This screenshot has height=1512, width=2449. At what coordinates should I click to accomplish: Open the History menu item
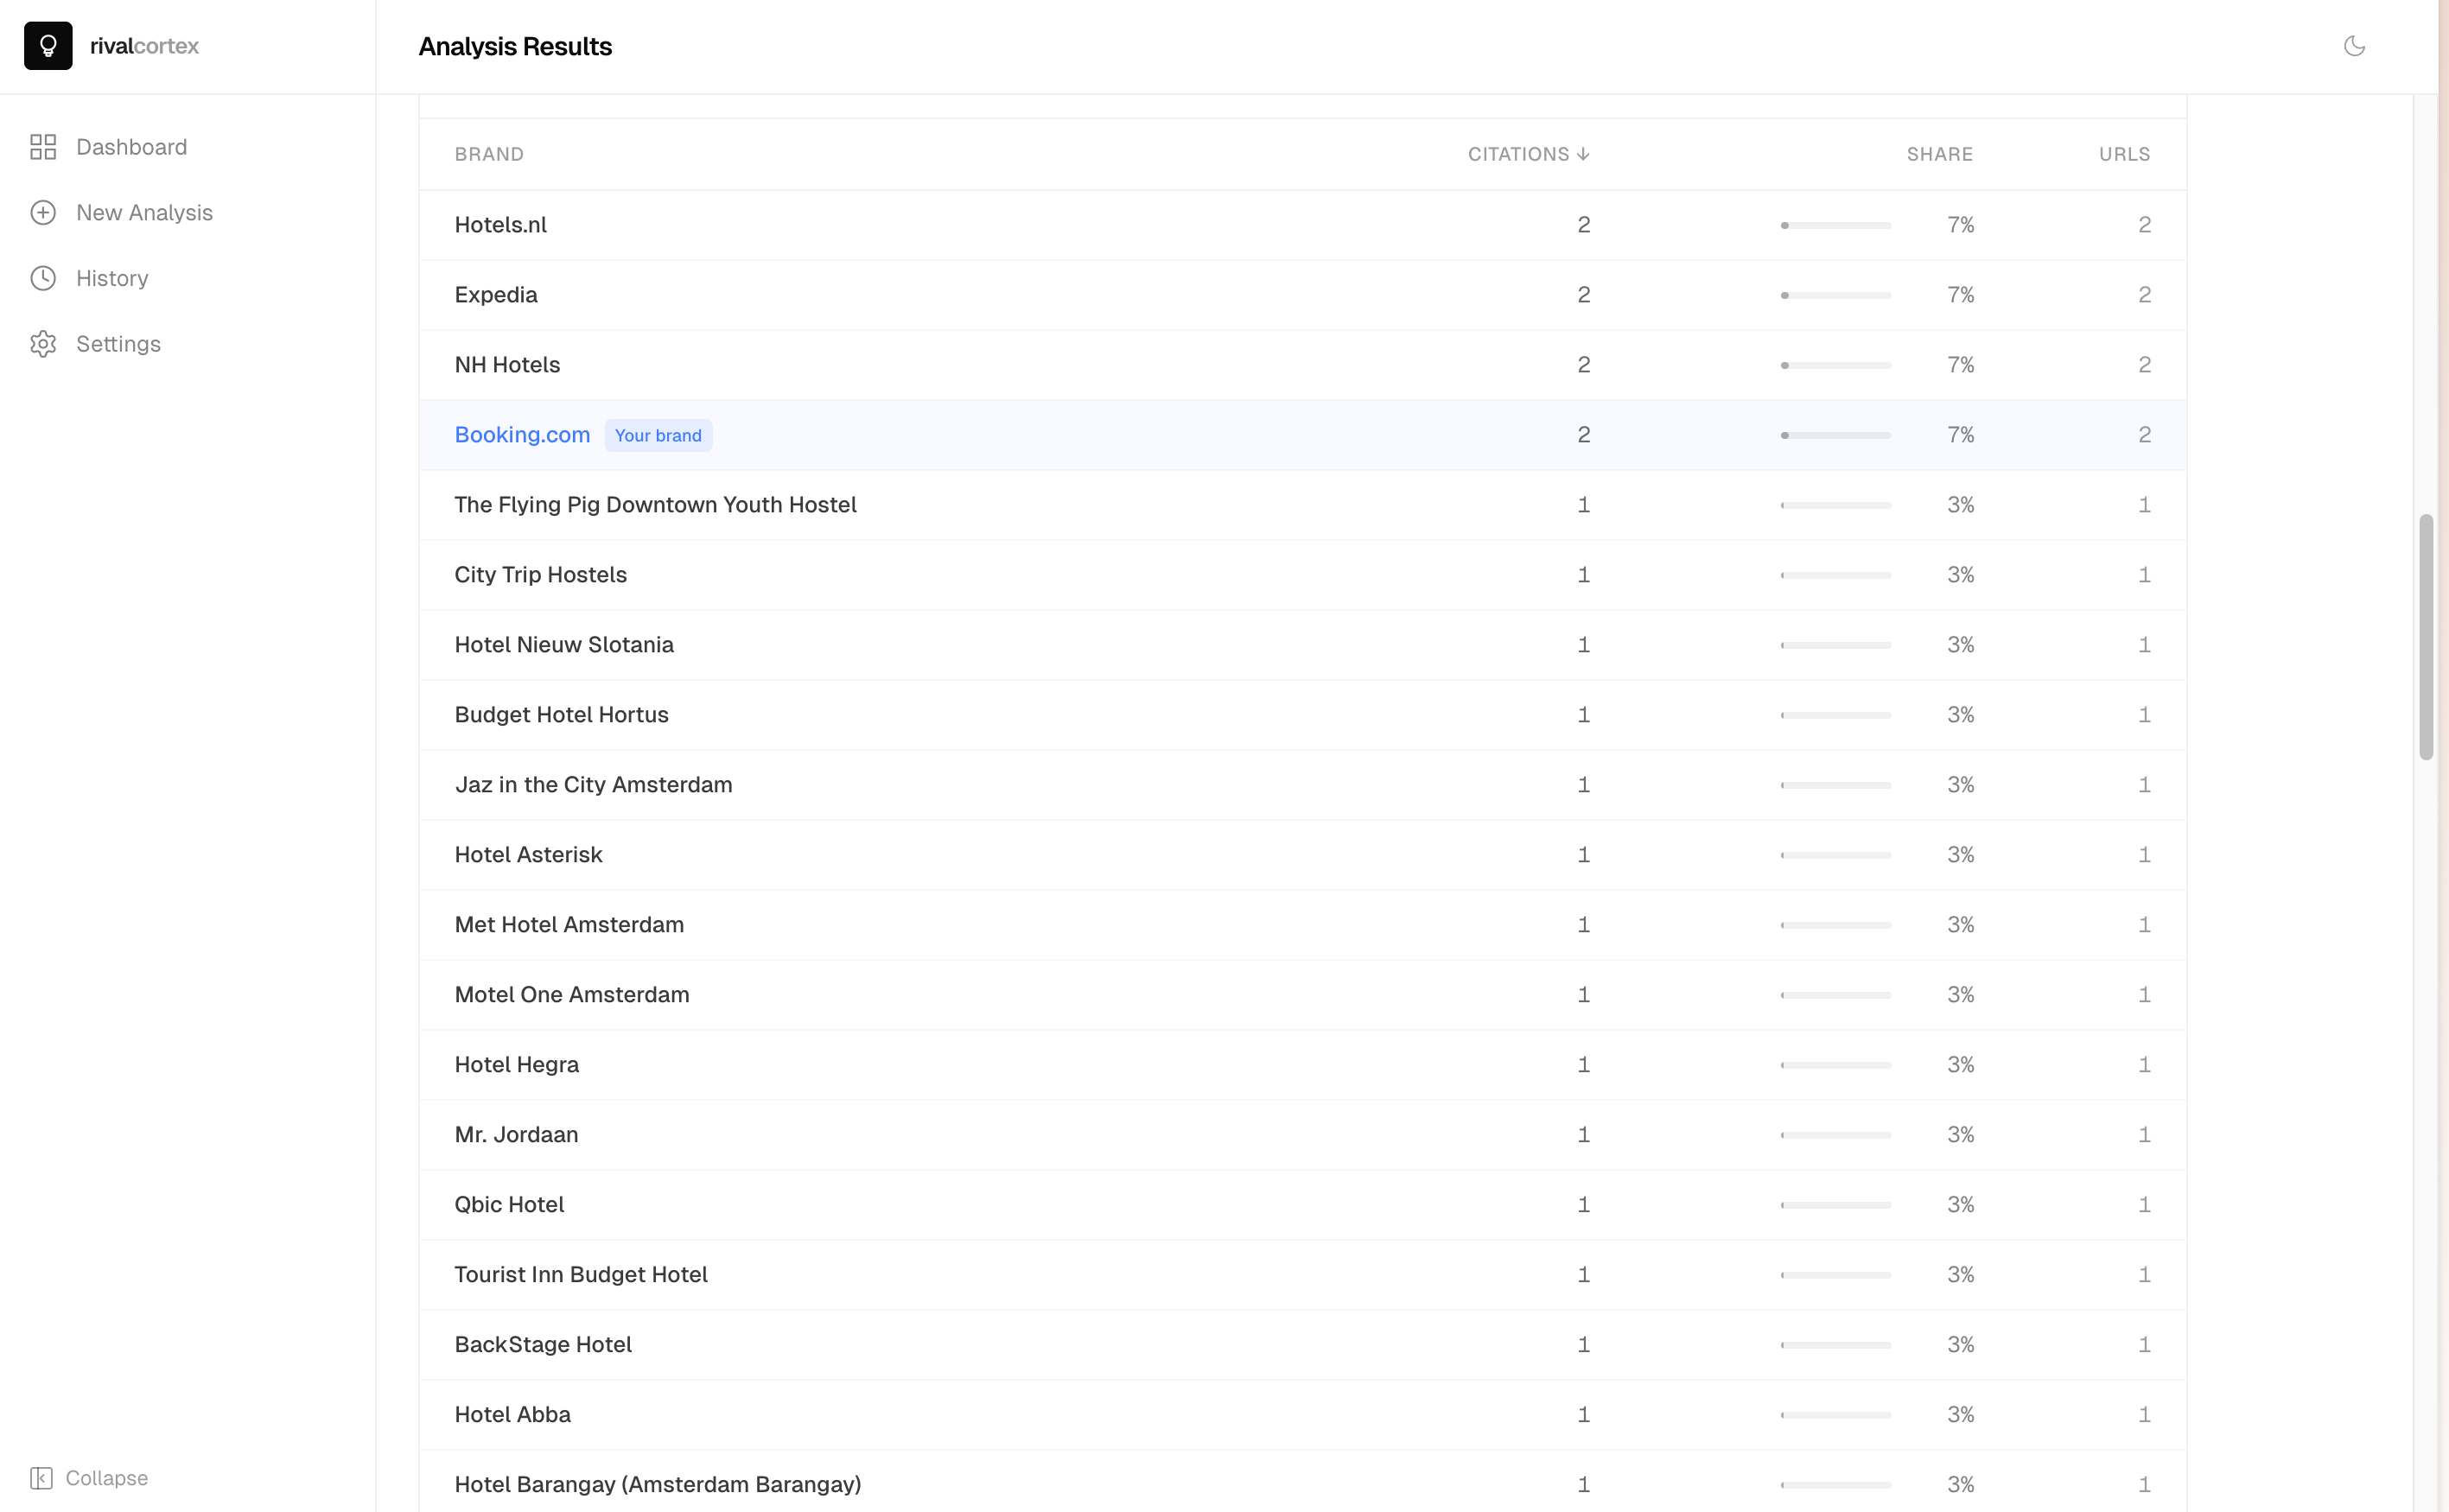point(112,278)
